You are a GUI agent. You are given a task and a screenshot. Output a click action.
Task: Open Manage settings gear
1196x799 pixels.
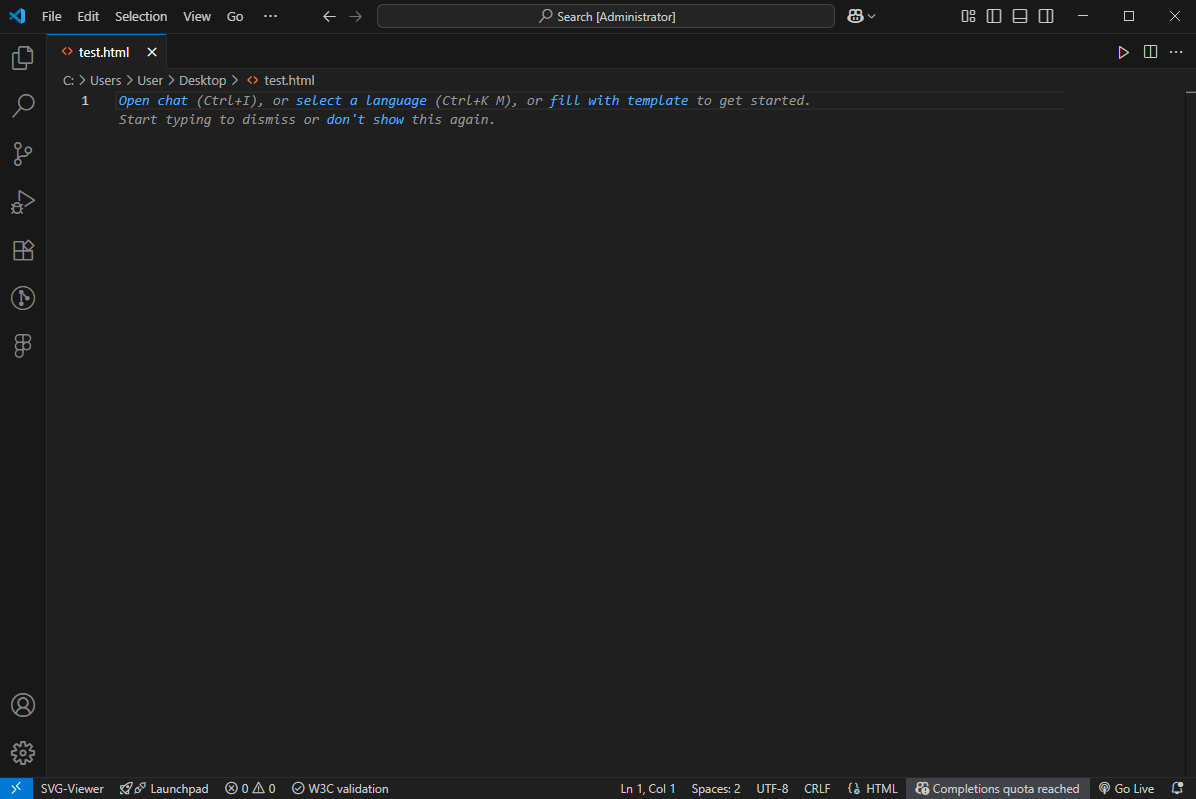coord(22,752)
